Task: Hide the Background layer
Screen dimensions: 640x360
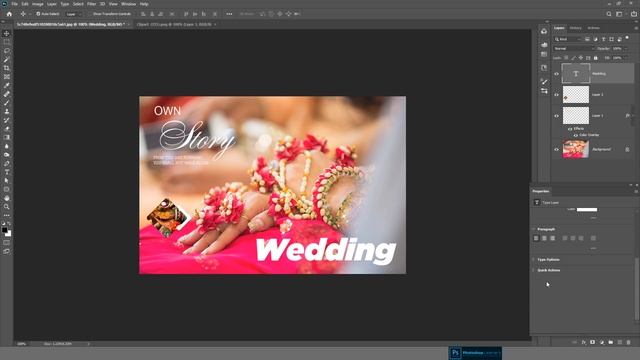Action: (x=556, y=149)
